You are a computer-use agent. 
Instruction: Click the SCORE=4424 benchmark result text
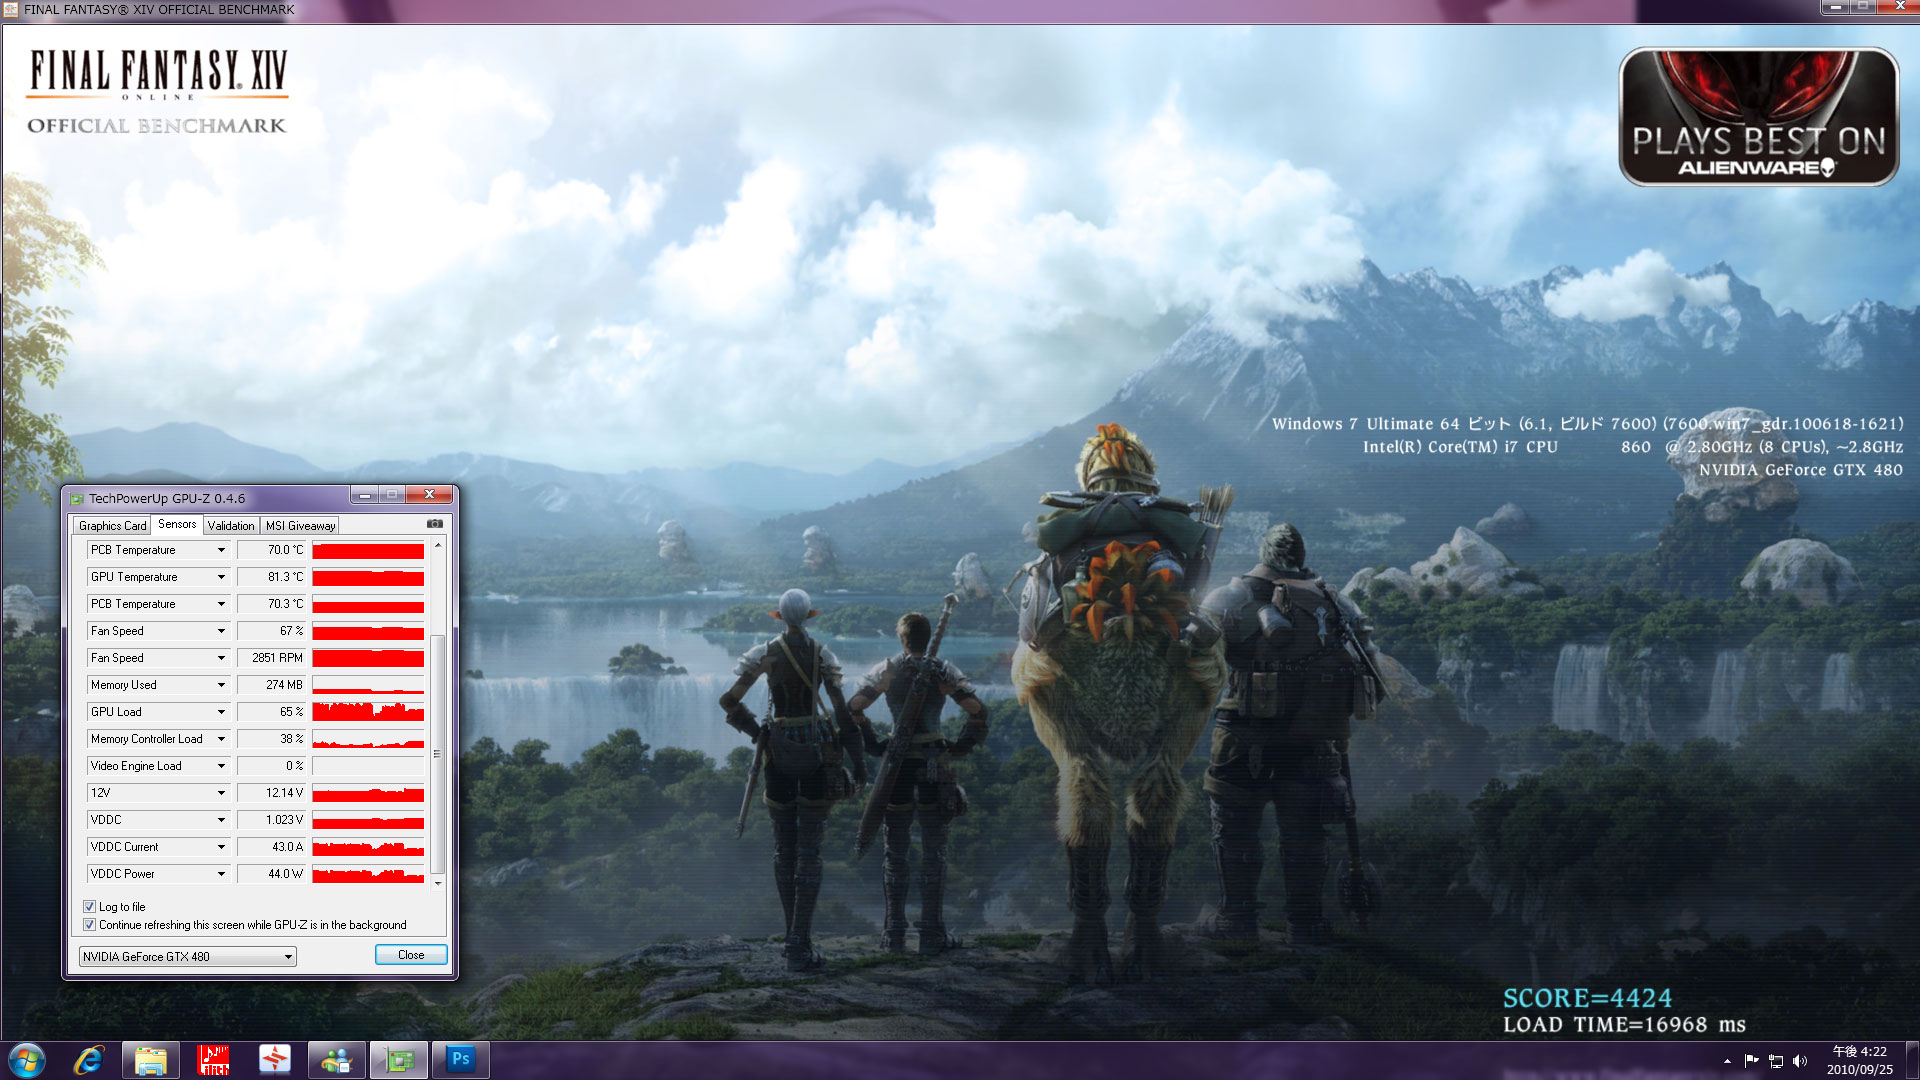pyautogui.click(x=1587, y=998)
